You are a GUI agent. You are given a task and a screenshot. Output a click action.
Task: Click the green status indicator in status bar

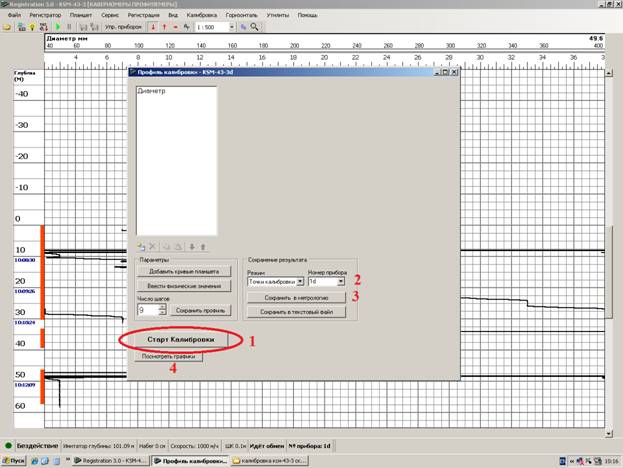[x=8, y=446]
